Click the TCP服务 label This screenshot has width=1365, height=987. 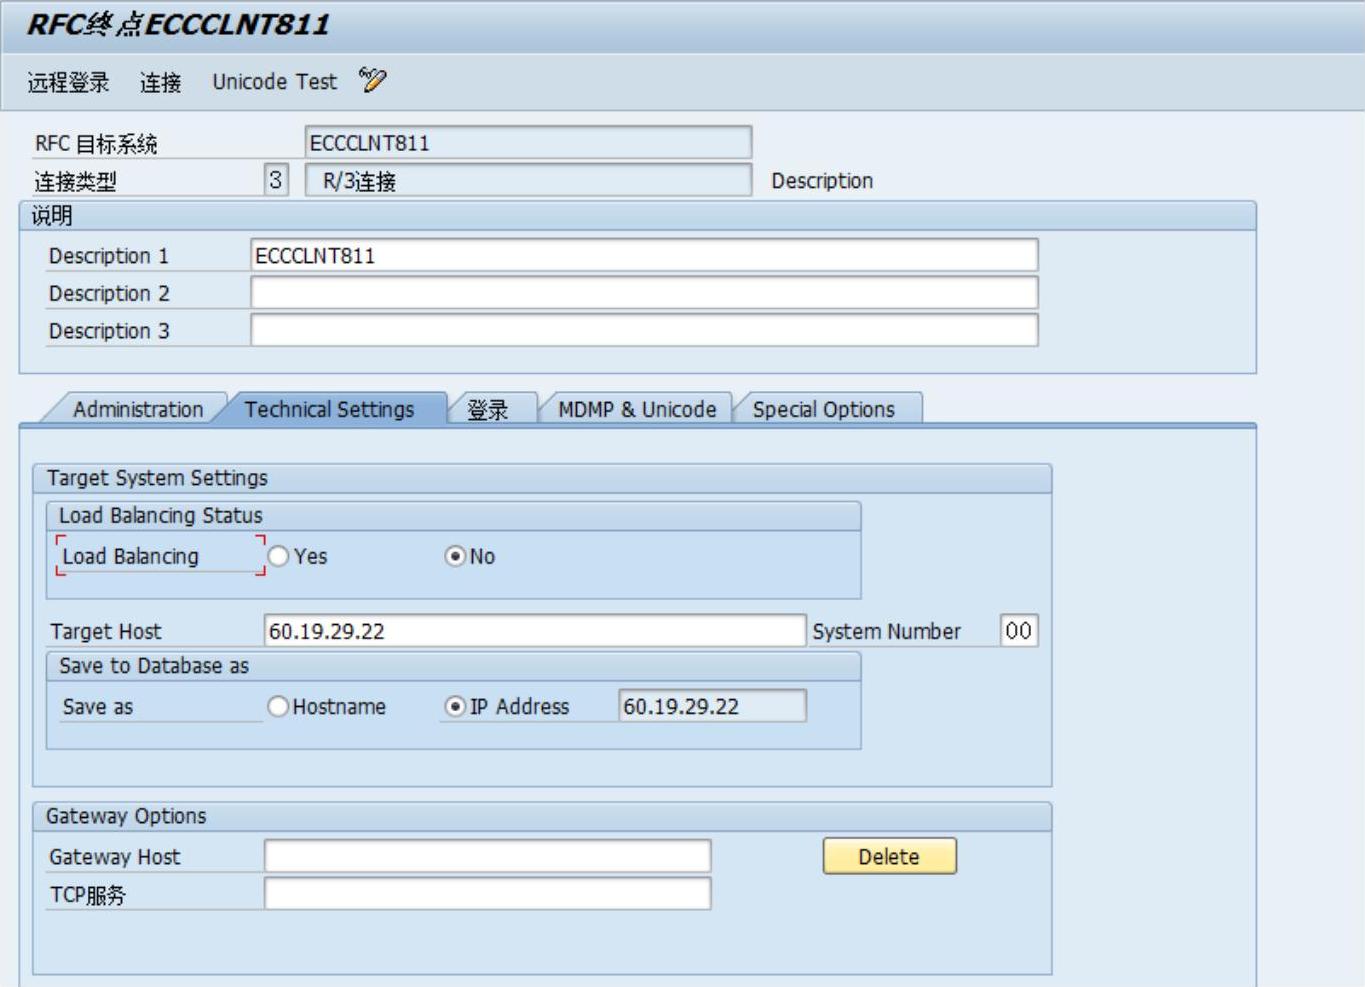[88, 895]
